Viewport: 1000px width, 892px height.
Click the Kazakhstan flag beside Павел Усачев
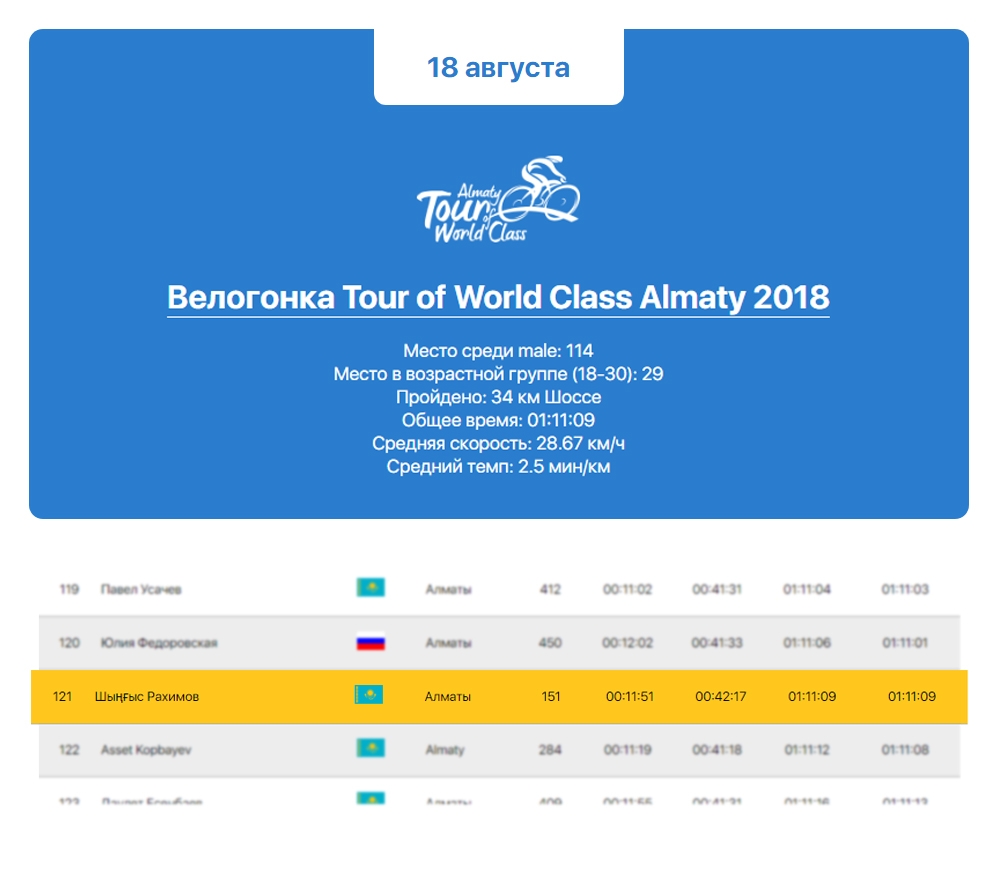coord(370,588)
